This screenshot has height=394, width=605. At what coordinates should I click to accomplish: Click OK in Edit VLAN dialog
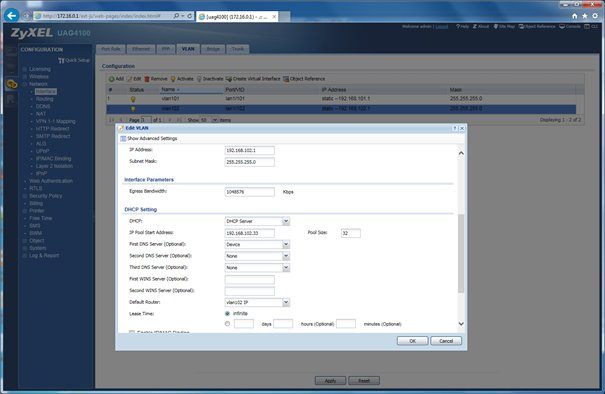[x=412, y=341]
